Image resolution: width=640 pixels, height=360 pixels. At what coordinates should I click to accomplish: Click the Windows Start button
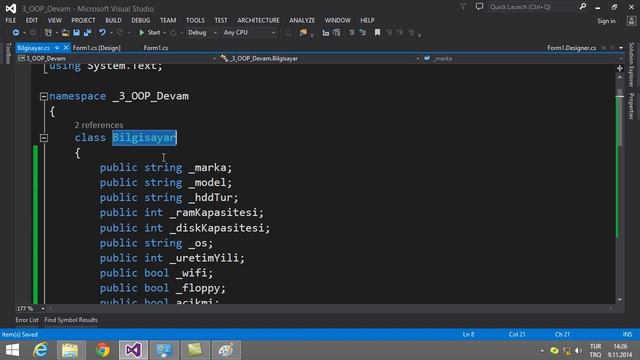pyautogui.click(x=12, y=350)
